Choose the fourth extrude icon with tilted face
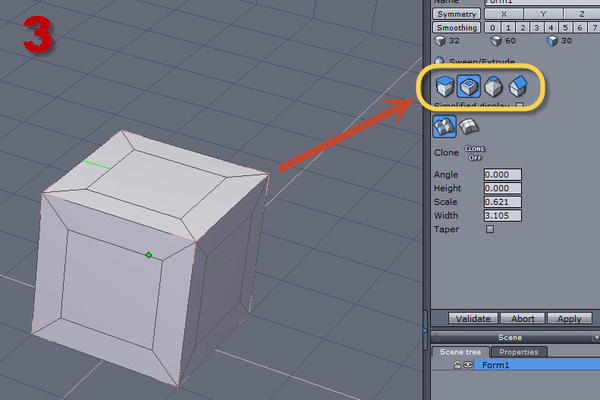The height and width of the screenshot is (400, 600). coord(518,86)
